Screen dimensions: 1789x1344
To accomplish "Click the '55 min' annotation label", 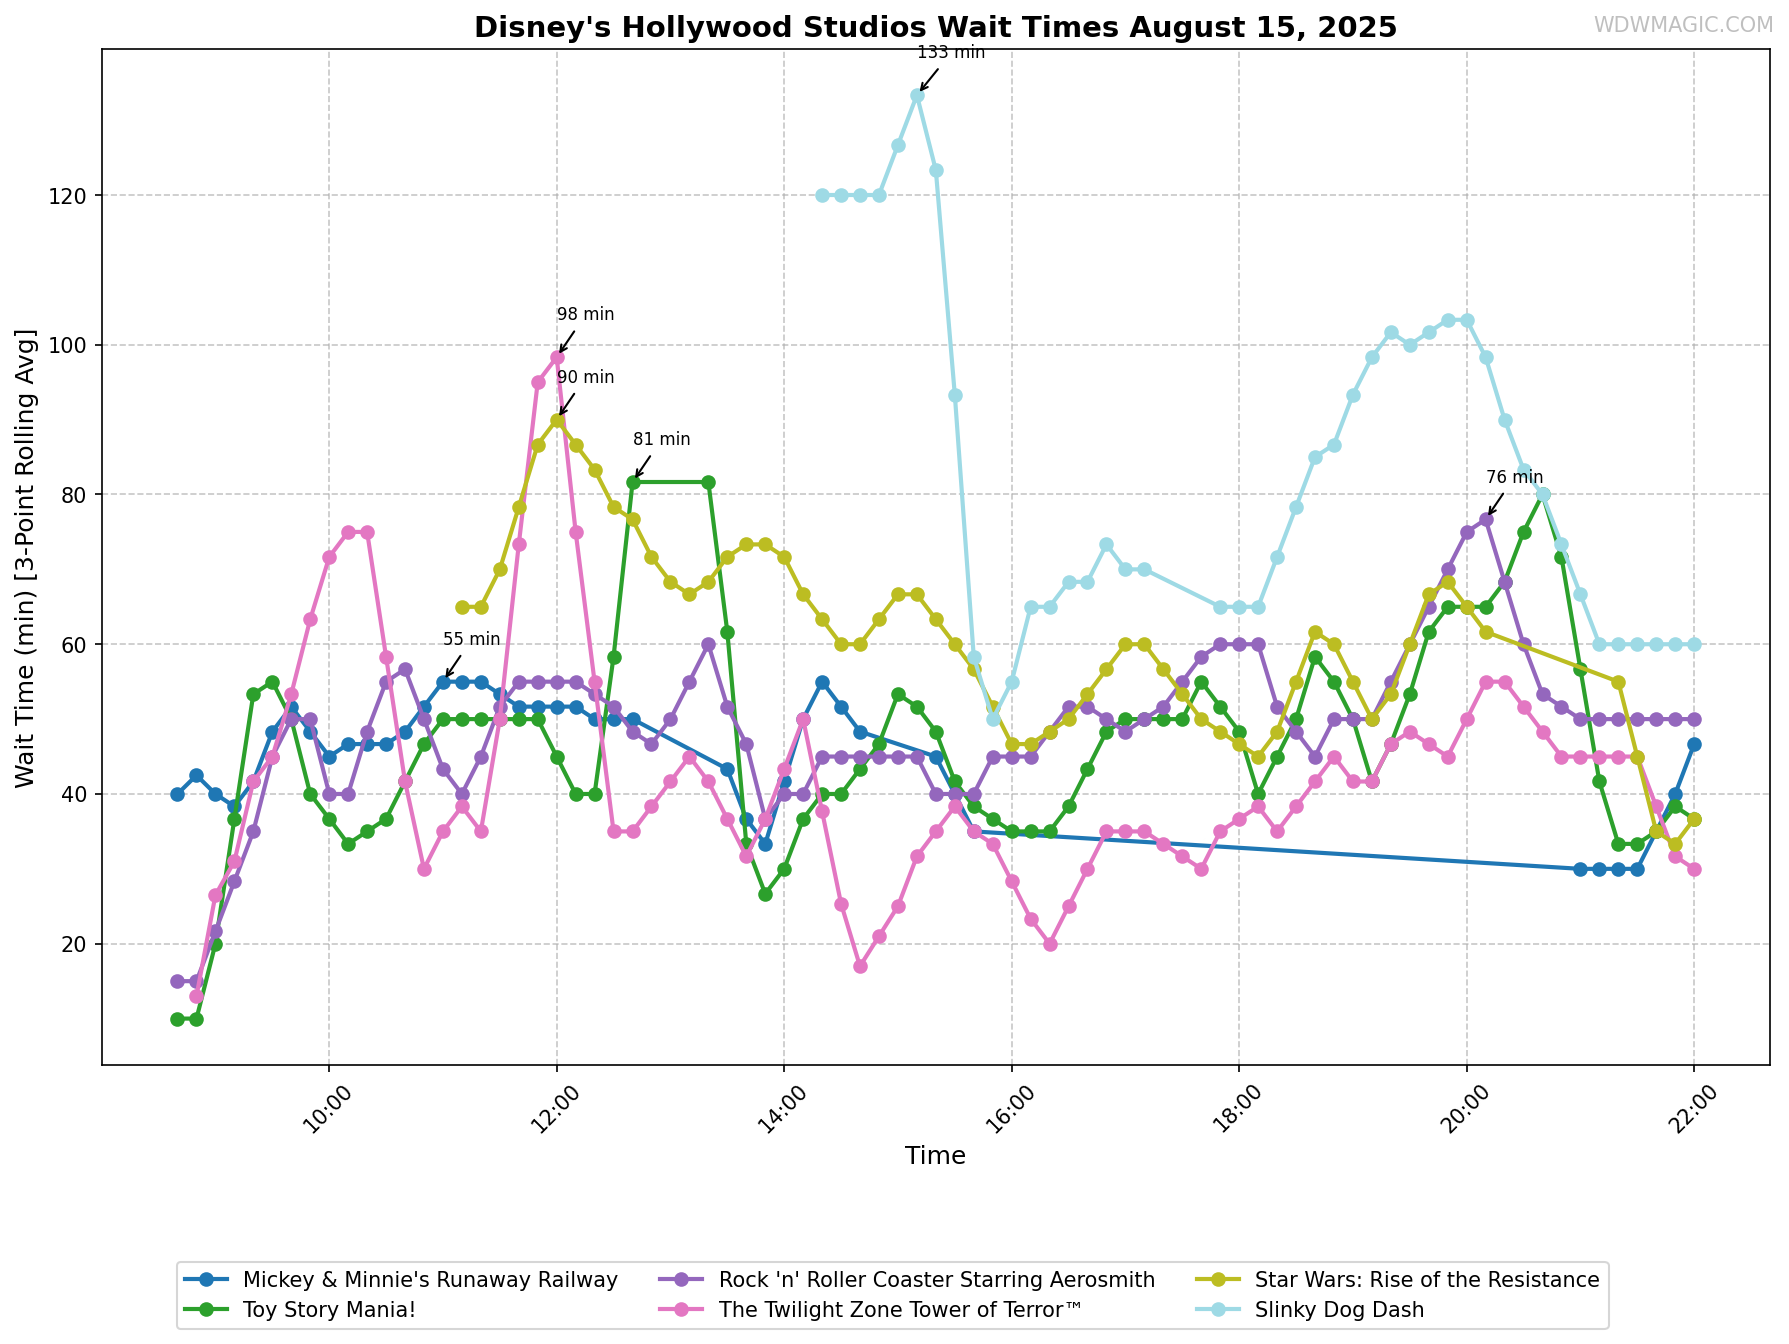I will (471, 639).
